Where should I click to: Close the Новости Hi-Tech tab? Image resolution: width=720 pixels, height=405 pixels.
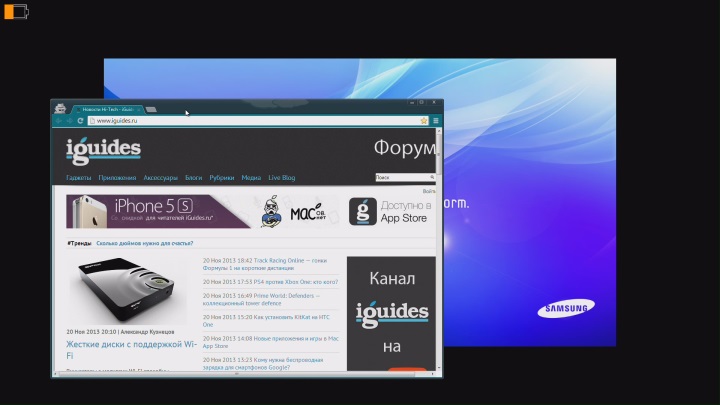[x=138, y=110]
